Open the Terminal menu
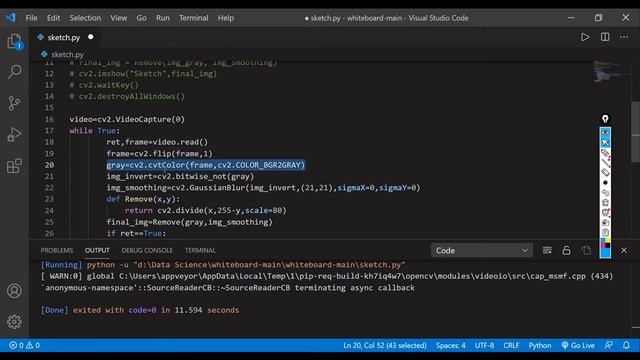Image resolution: width=640 pixels, height=360 pixels. coord(193,18)
